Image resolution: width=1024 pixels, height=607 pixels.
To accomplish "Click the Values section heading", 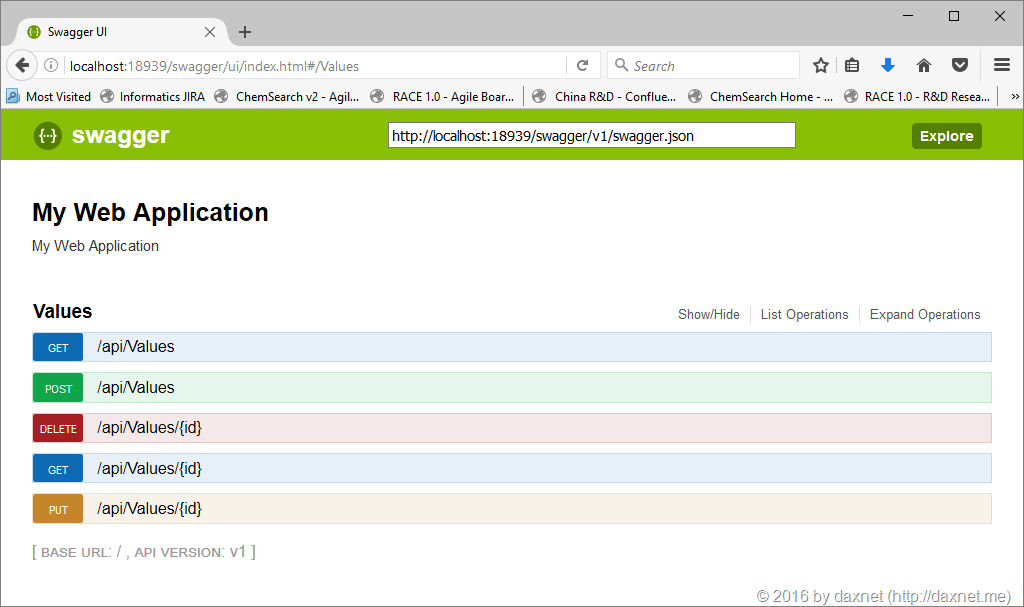I will pyautogui.click(x=63, y=312).
